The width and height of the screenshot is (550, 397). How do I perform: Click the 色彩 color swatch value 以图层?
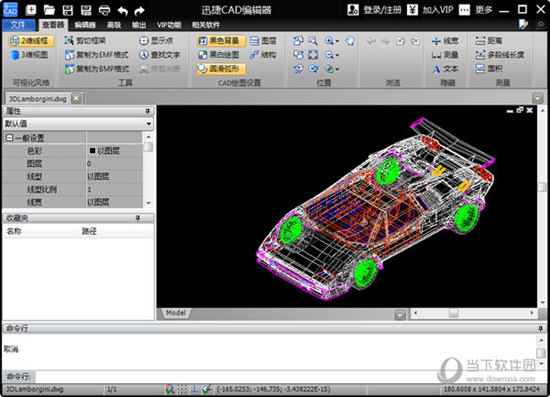click(x=114, y=151)
